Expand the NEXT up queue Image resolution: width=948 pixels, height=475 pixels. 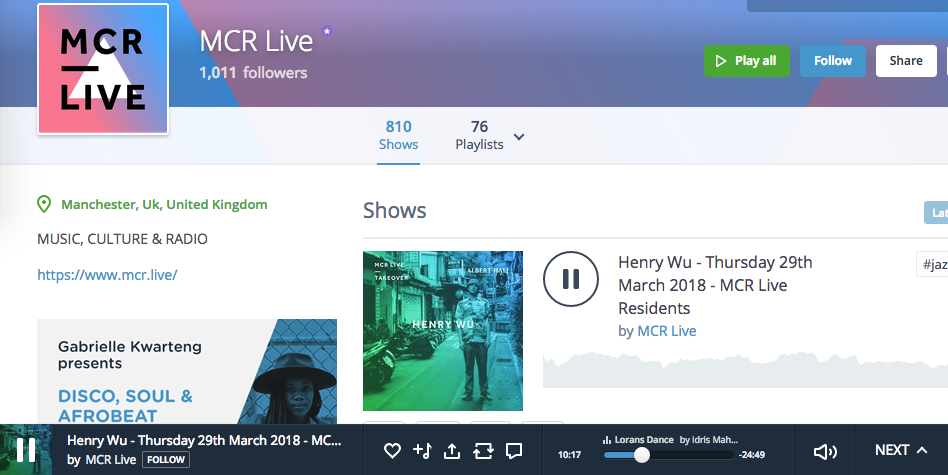900,450
